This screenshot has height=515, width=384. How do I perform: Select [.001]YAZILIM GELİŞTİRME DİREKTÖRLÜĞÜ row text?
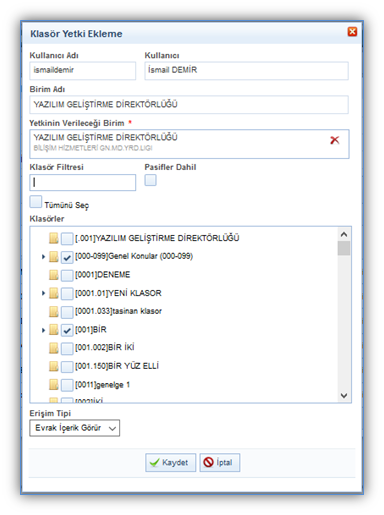click(157, 238)
